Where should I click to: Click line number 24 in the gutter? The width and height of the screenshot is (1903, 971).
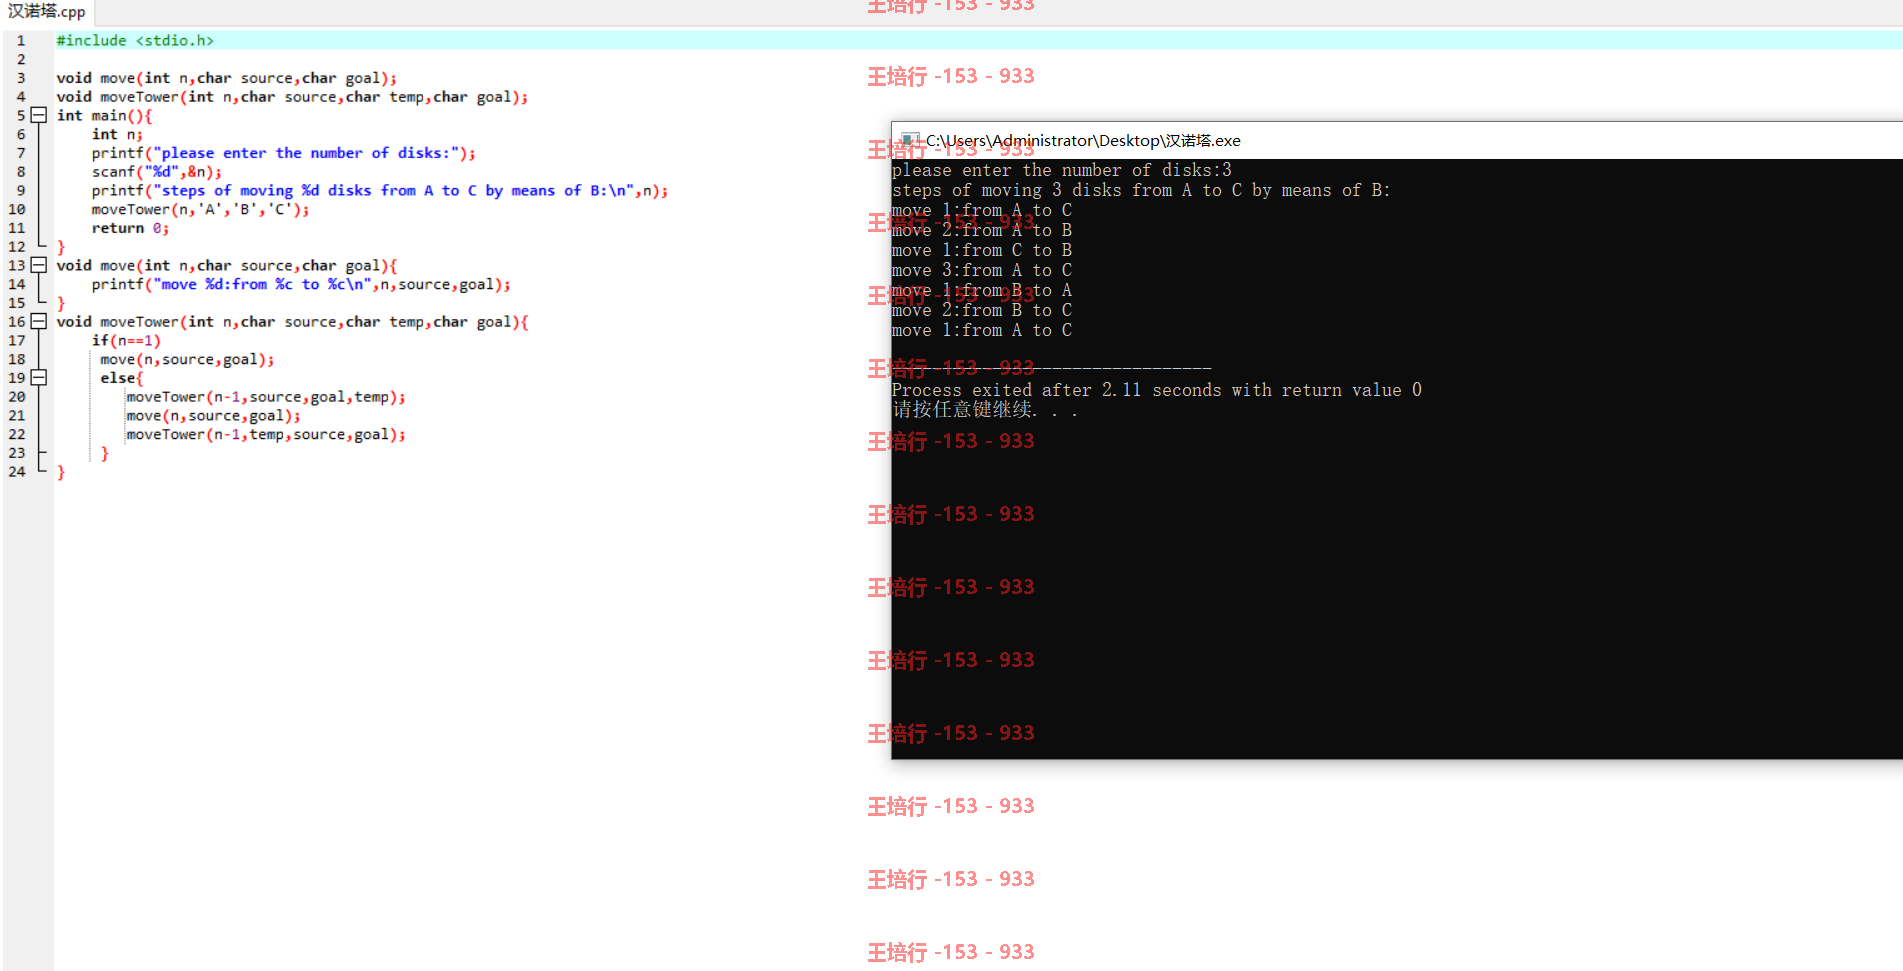17,471
